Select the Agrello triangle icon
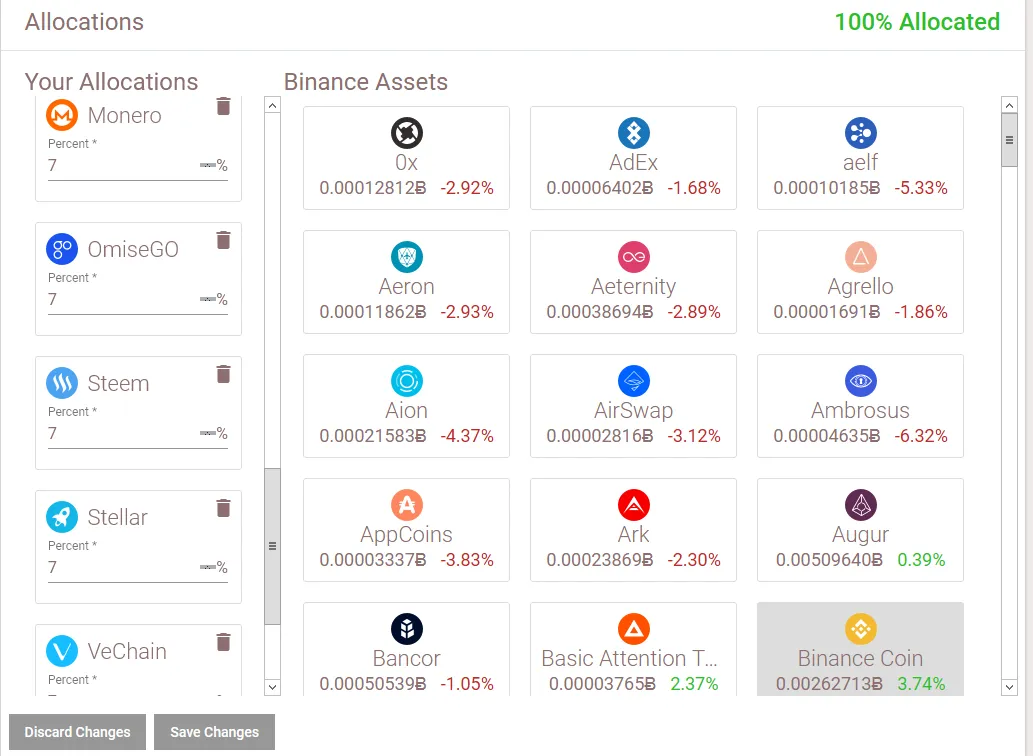This screenshot has height=756, width=1033. pyautogui.click(x=860, y=257)
